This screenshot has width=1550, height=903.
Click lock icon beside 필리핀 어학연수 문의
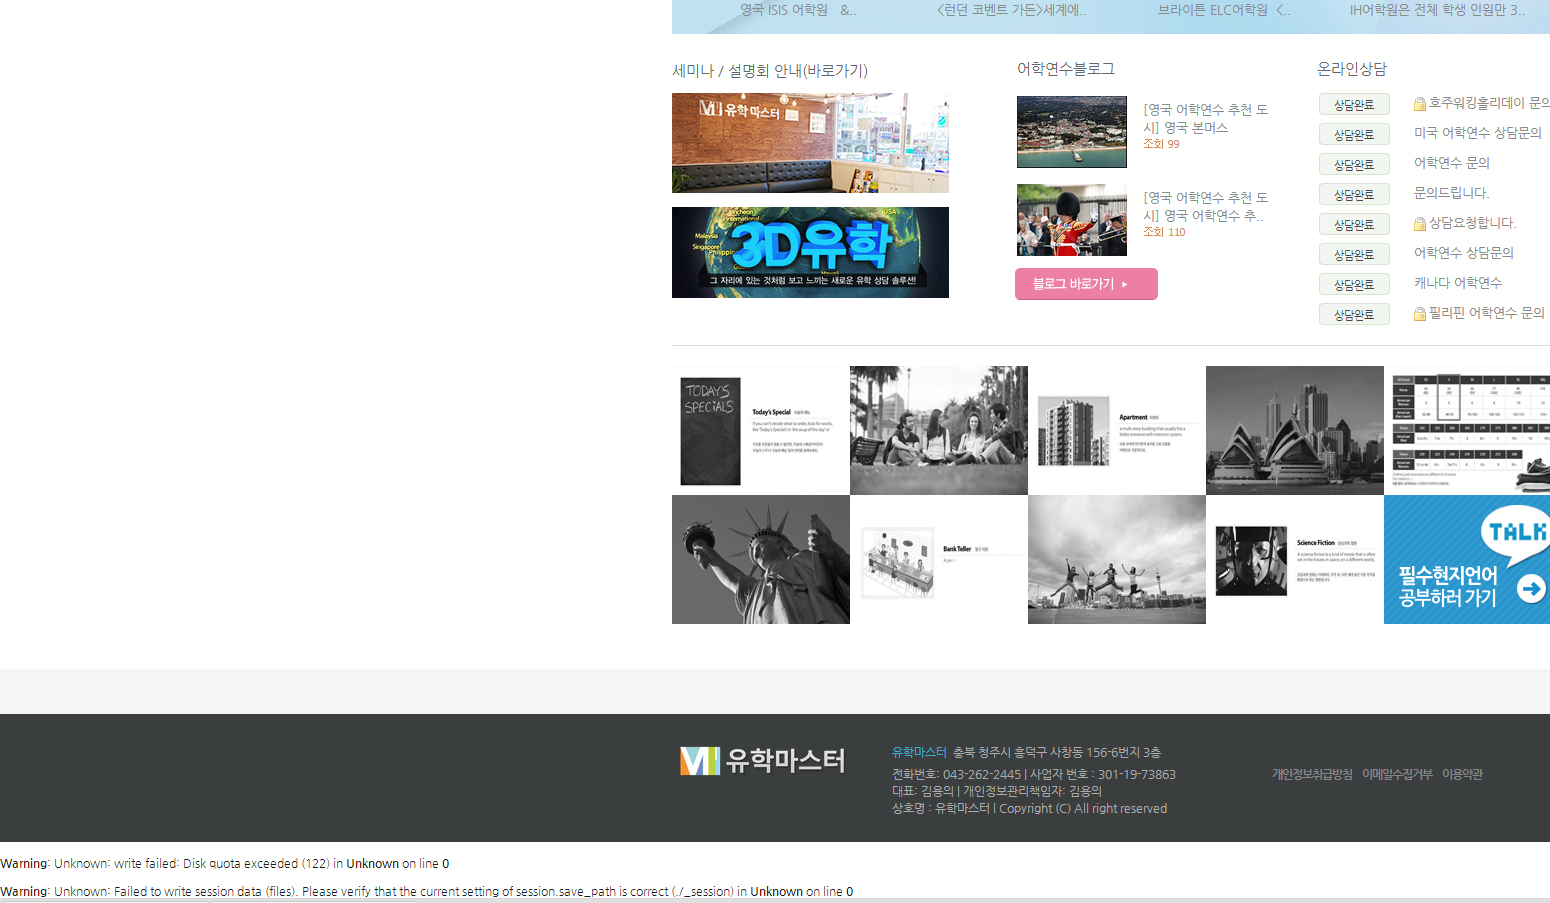pos(1419,314)
